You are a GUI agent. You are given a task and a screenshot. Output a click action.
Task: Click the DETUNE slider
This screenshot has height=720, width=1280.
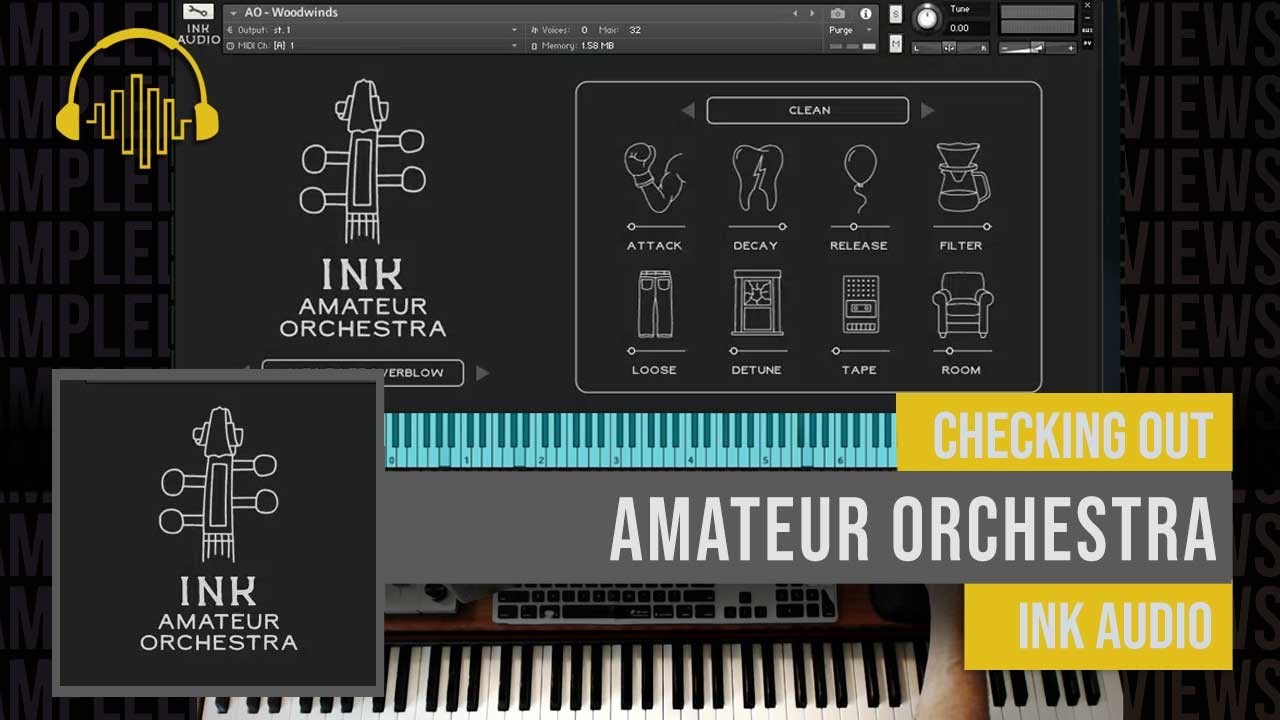point(757,351)
